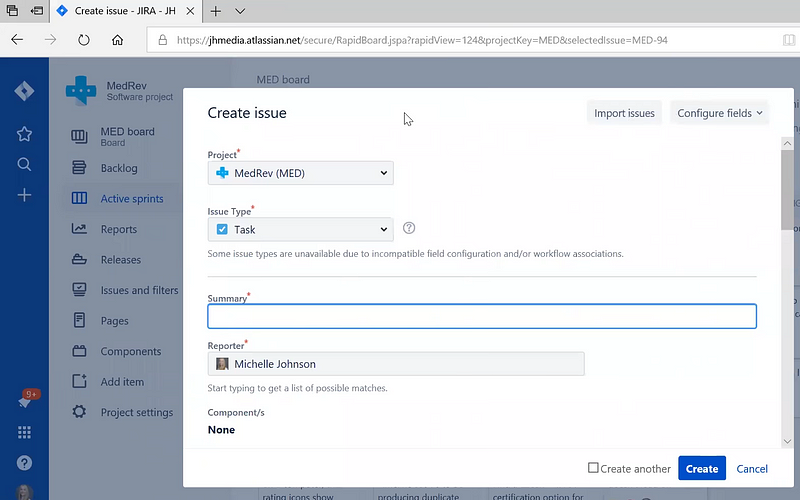
Task: Click the dialog scrollbar down arrow
Action: (x=787, y=441)
